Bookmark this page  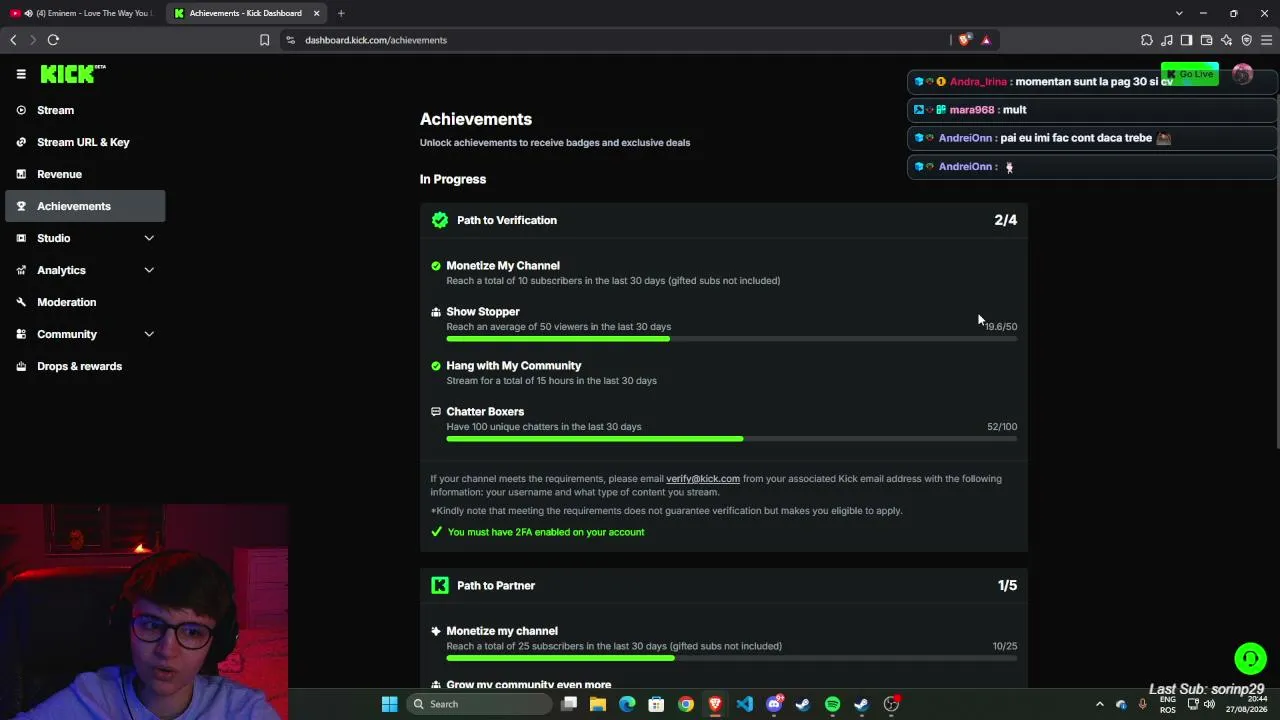264,40
